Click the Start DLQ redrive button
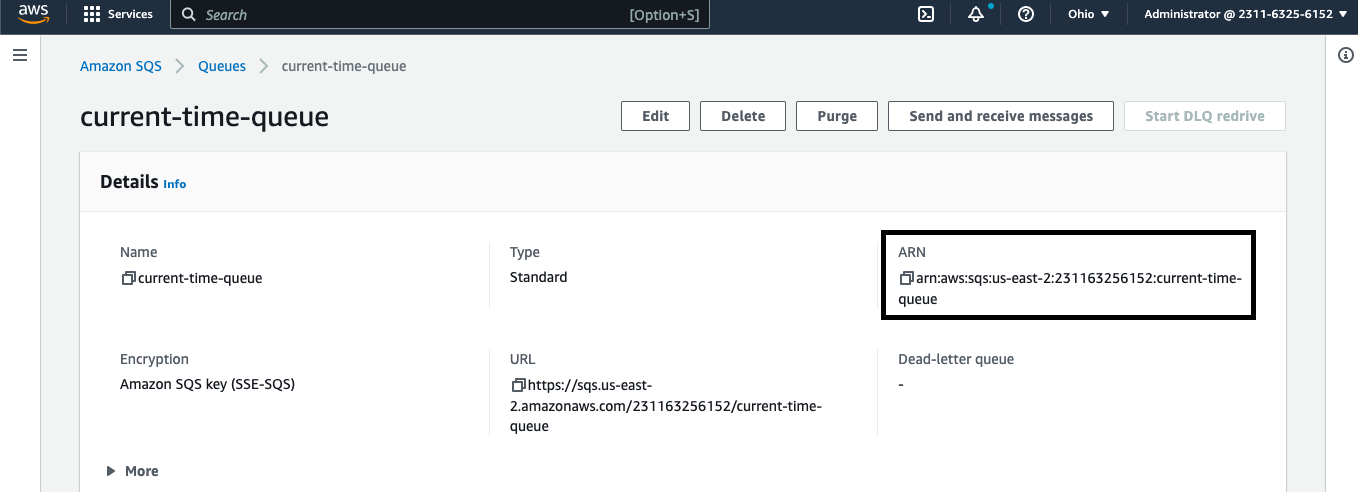Screen dimensions: 1358x492 1205,116
